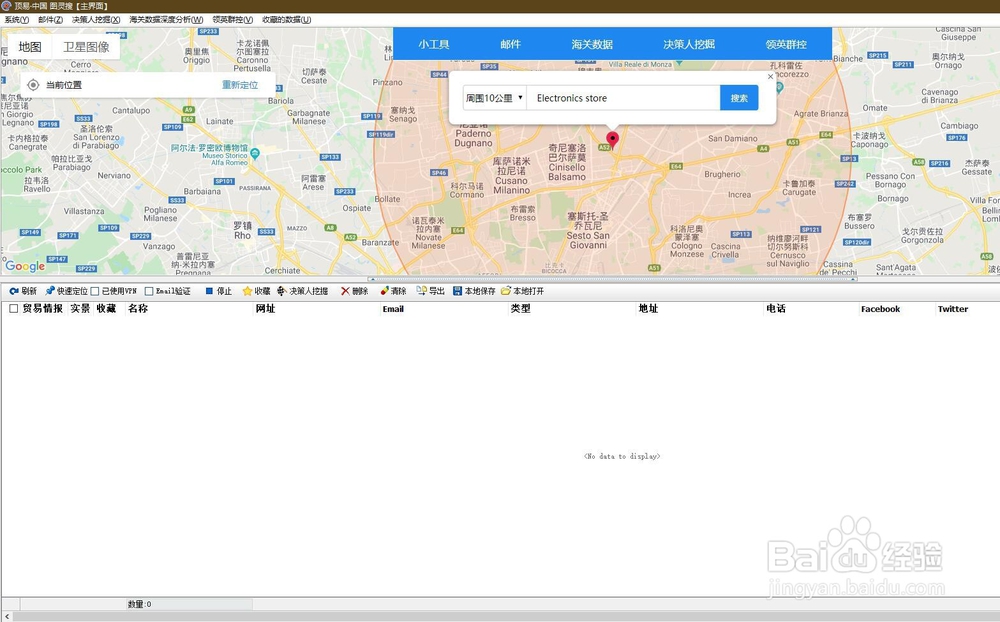Click the current location target icon

click(33, 85)
